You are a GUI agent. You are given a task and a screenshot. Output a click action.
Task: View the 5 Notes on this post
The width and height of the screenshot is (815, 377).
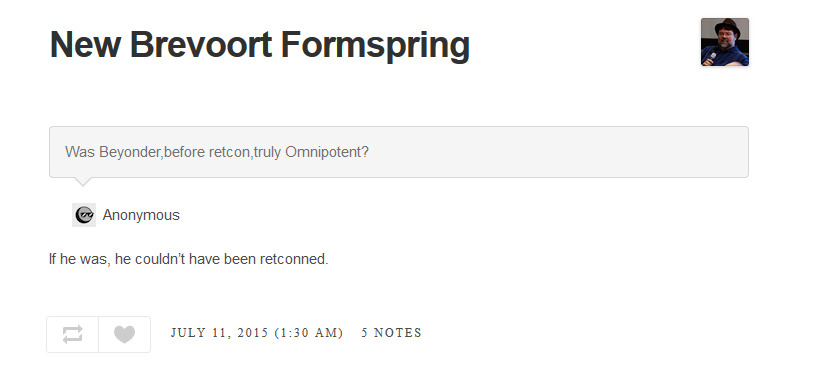[391, 333]
